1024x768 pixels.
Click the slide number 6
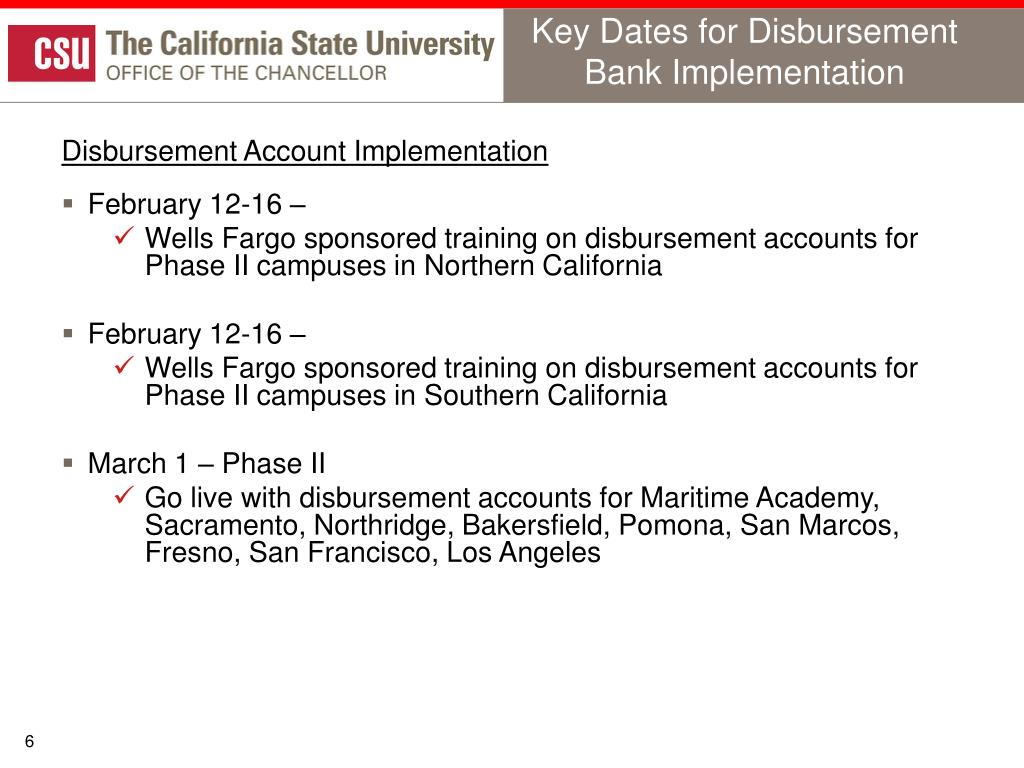coord(29,741)
